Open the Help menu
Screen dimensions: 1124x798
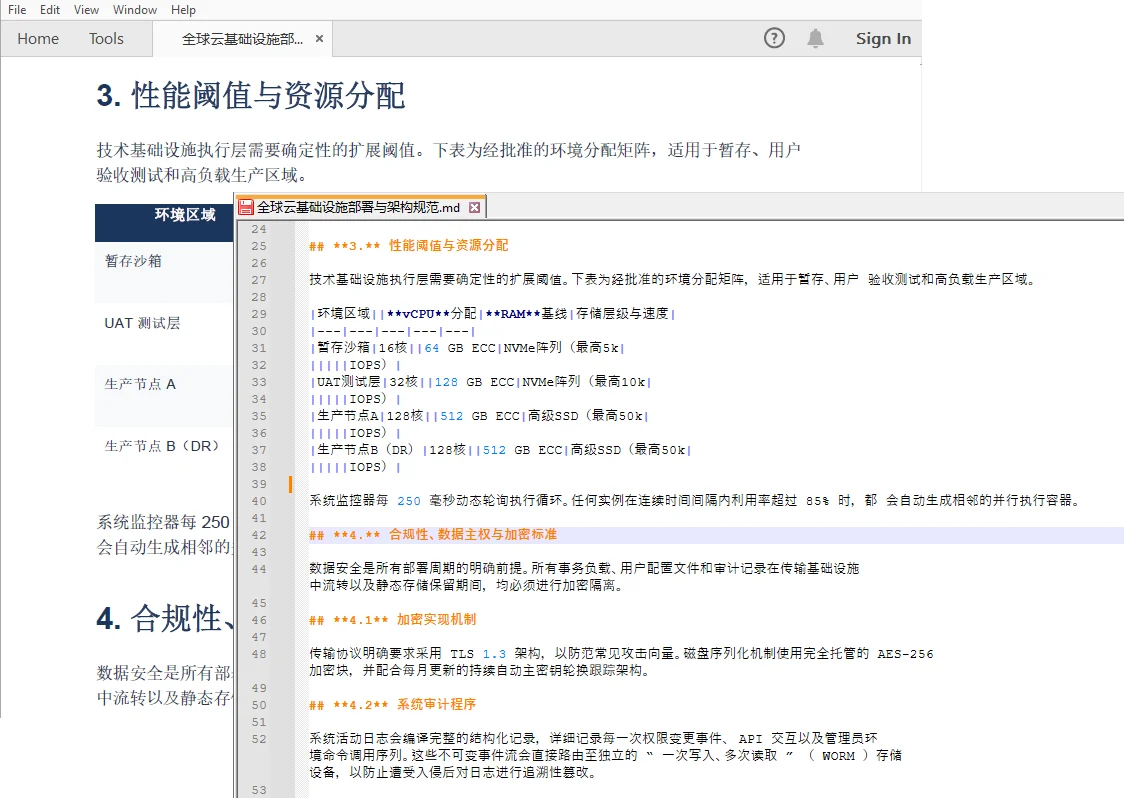click(x=183, y=9)
